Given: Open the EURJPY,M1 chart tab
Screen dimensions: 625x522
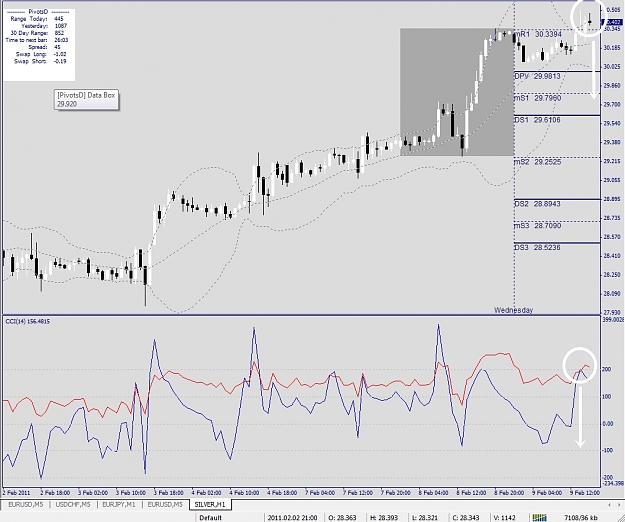Looking at the screenshot, I should click(x=119, y=504).
